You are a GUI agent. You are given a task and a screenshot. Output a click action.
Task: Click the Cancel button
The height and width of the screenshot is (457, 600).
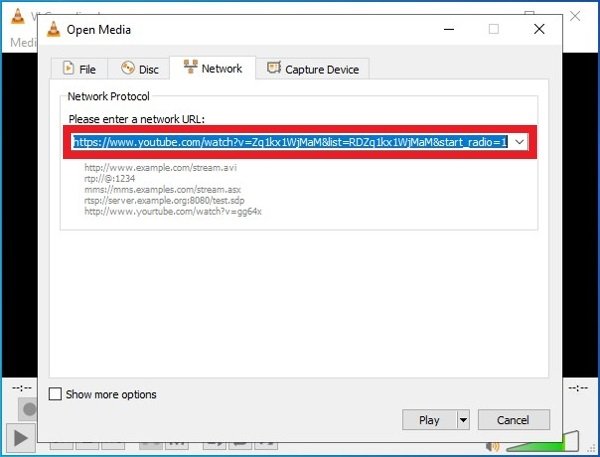coord(514,420)
